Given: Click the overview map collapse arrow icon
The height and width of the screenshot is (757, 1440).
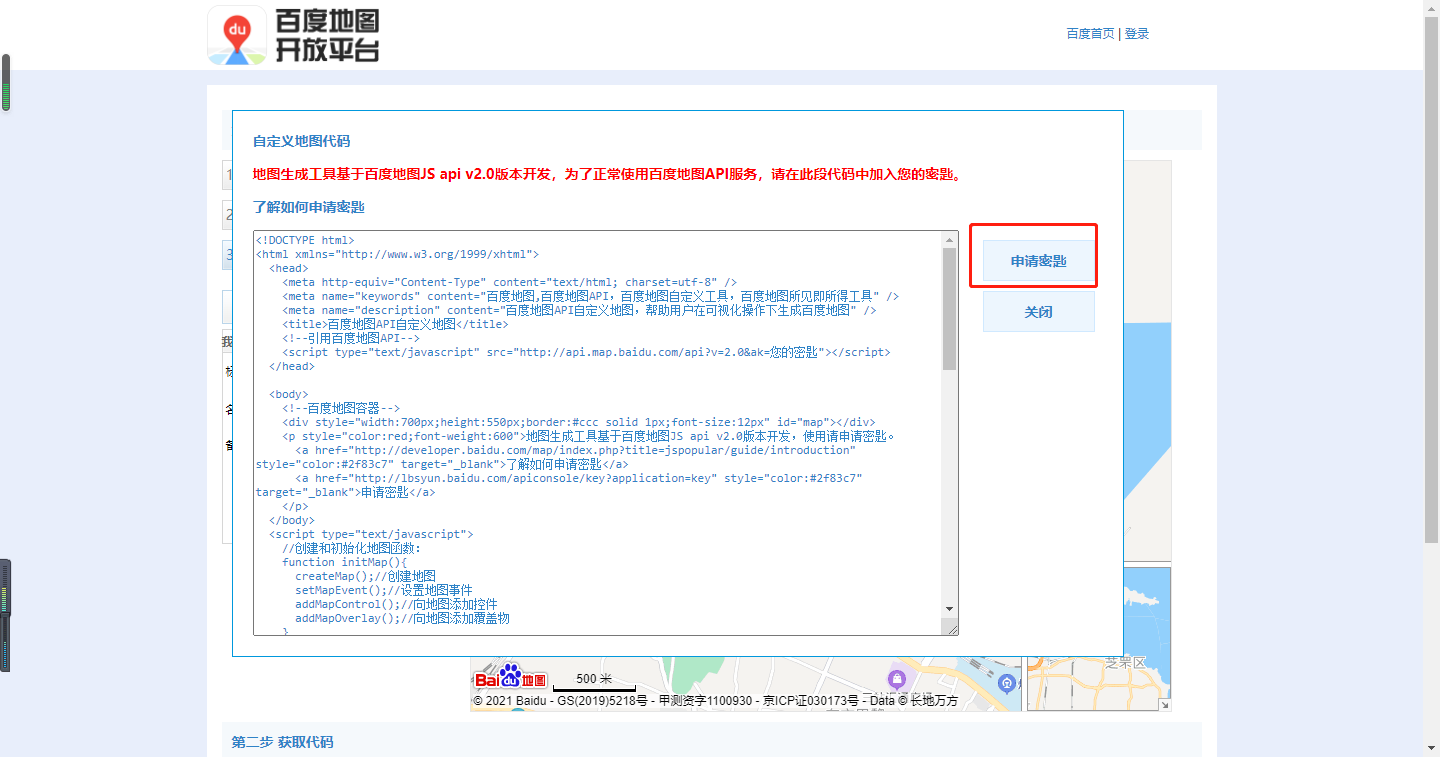Looking at the screenshot, I should point(1164,705).
